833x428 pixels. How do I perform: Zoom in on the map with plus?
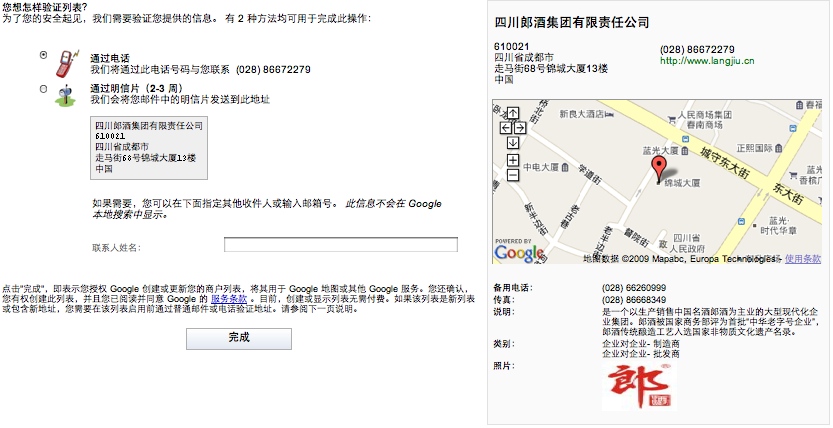(513, 160)
